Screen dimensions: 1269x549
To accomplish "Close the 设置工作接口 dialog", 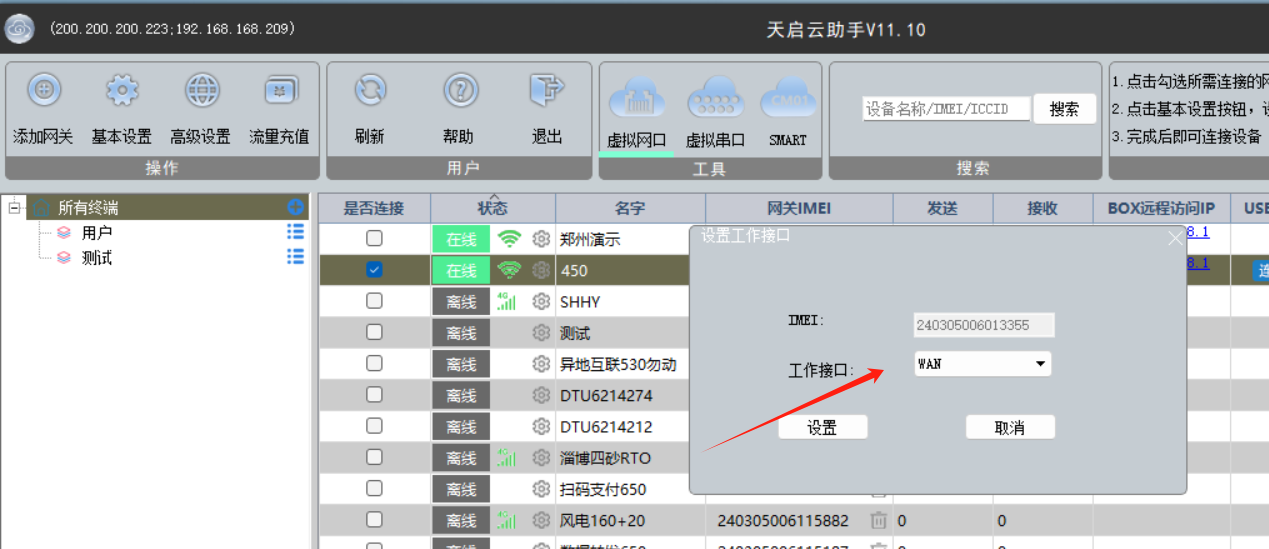I will coord(1176,238).
